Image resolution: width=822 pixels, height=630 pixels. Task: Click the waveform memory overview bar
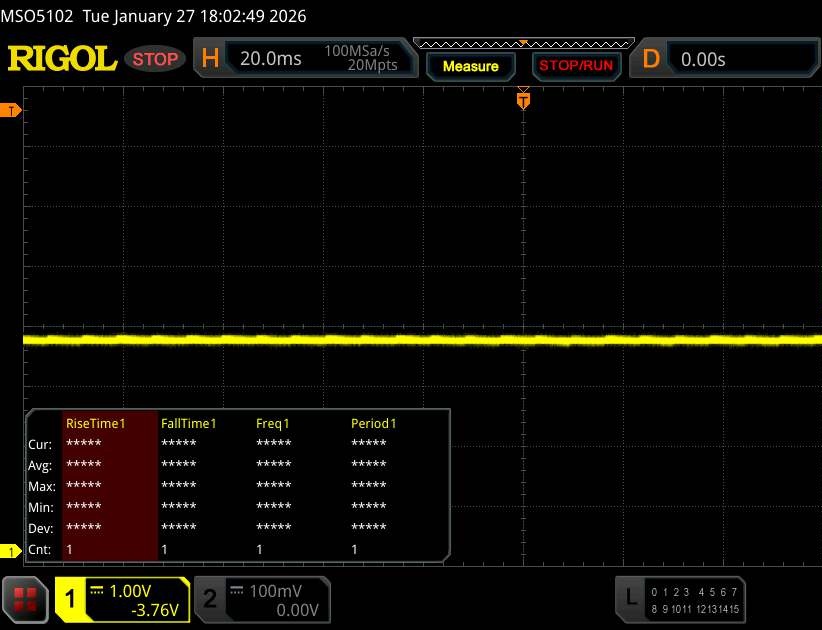click(x=523, y=43)
